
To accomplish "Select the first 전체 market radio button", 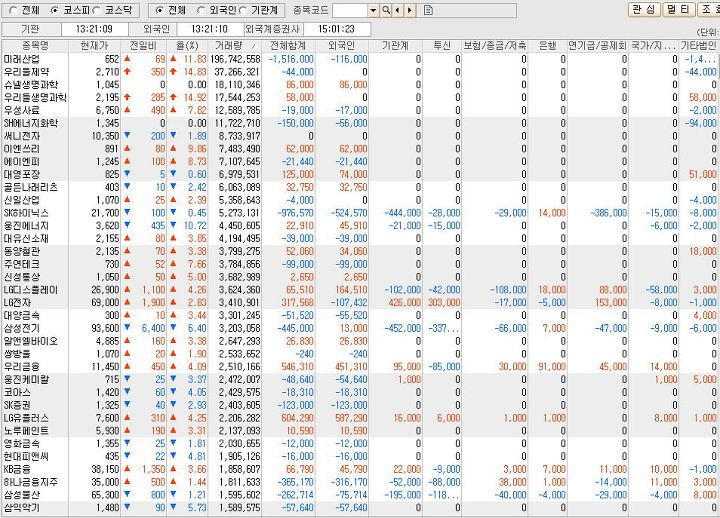I will coord(13,10).
